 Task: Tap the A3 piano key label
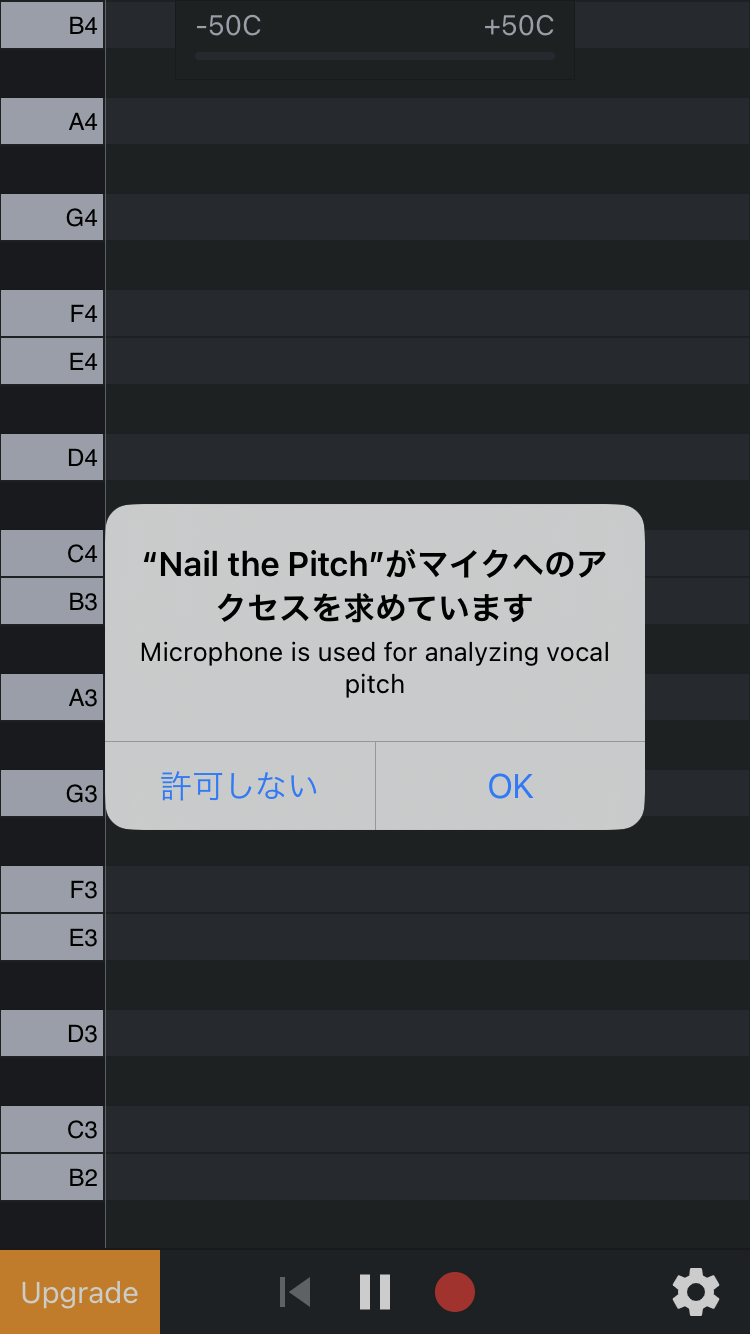coord(52,697)
